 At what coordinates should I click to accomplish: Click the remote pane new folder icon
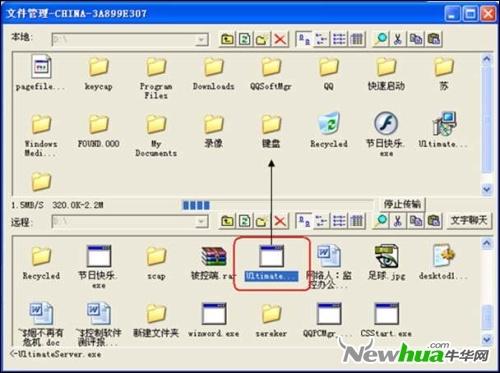[262, 221]
